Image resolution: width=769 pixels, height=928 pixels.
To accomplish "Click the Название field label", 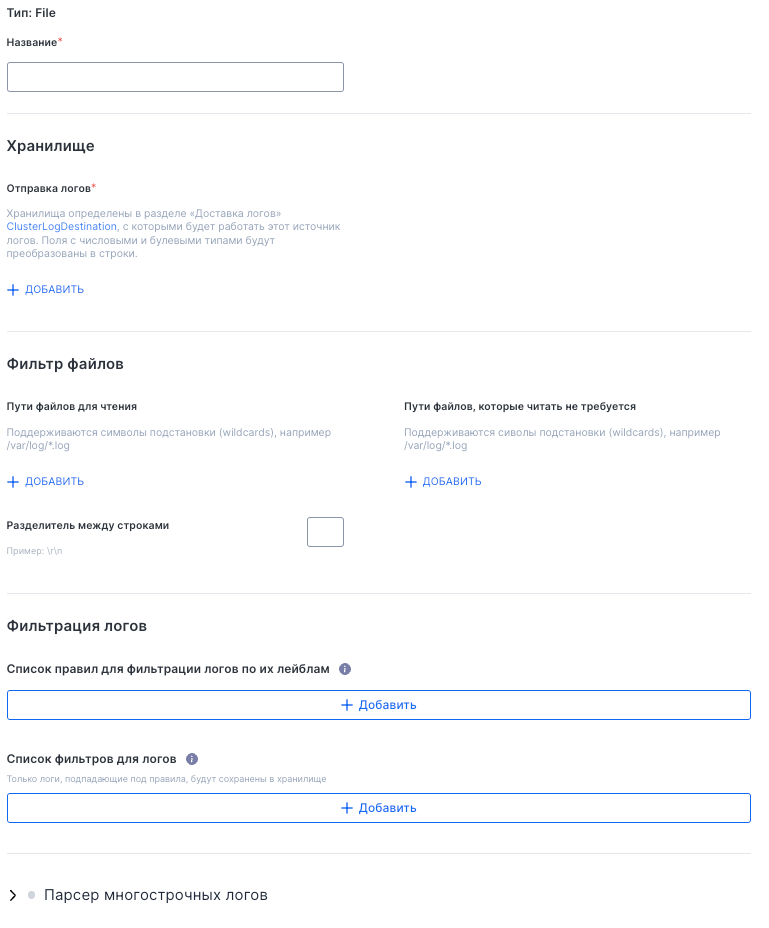I will (x=32, y=43).
